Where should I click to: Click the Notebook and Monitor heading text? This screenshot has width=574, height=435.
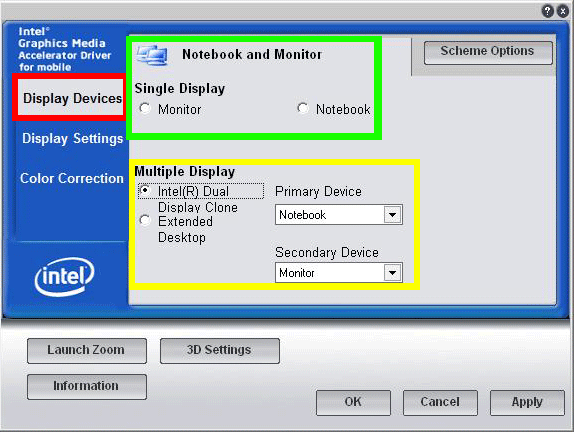252,55
